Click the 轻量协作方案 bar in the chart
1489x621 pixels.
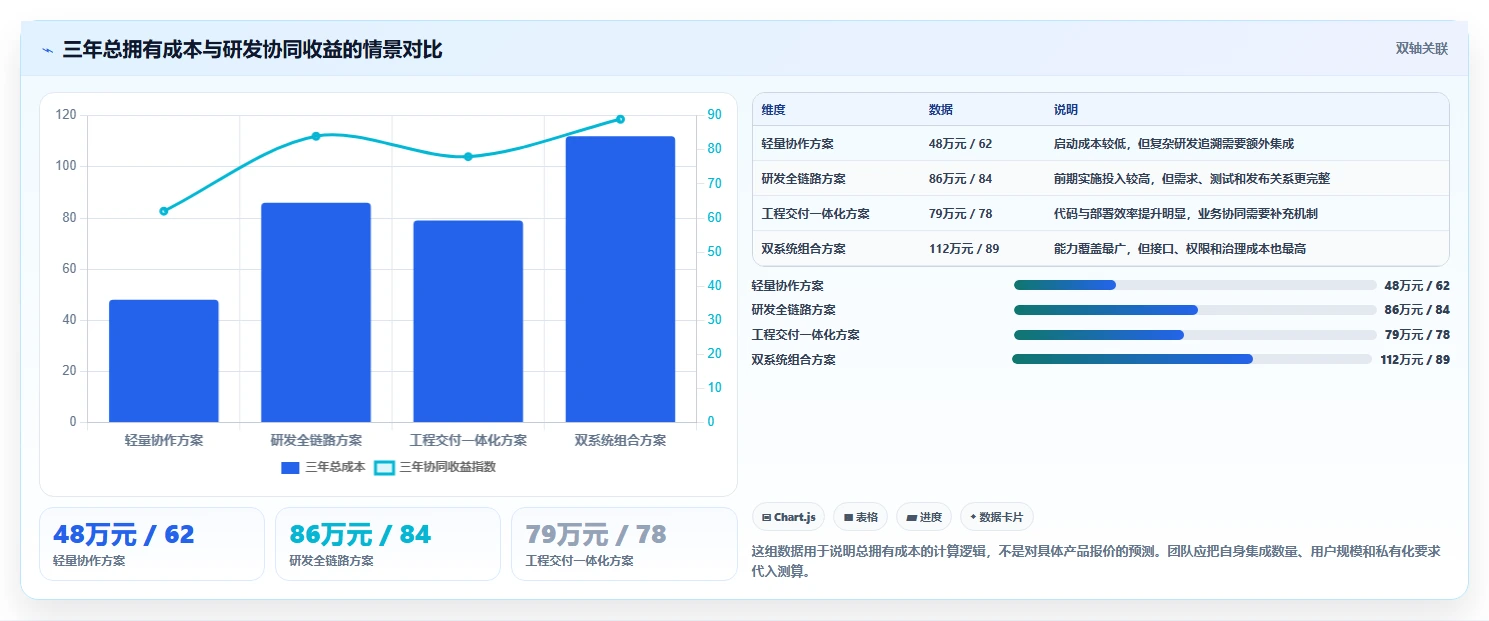[x=164, y=361]
